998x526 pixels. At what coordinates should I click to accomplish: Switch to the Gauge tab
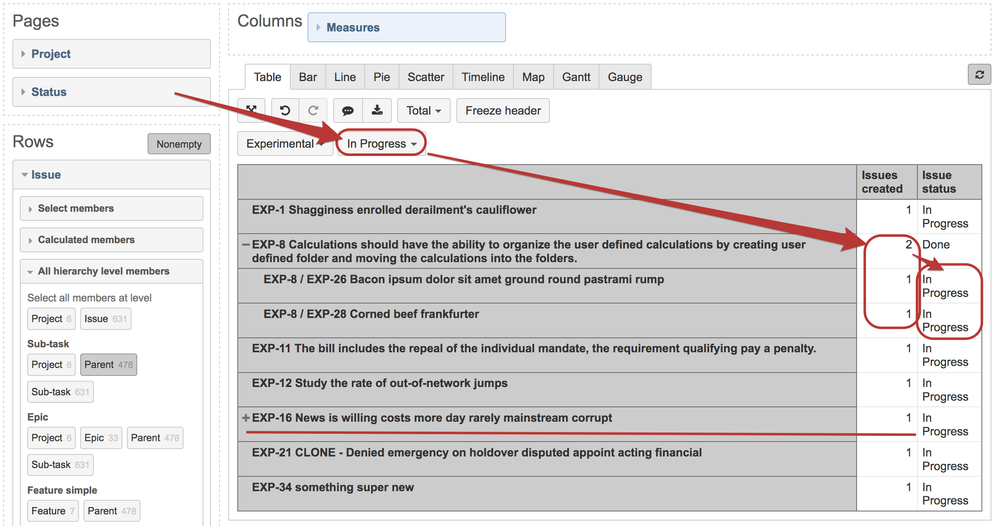[625, 77]
